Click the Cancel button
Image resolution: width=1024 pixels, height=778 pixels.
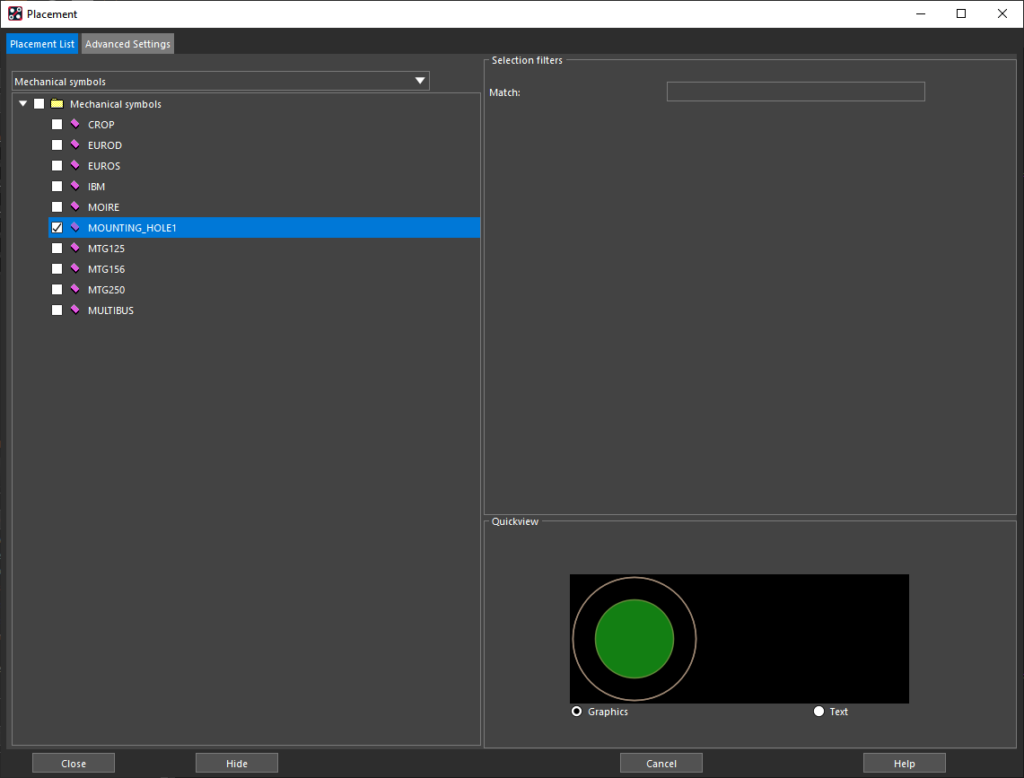(661, 763)
